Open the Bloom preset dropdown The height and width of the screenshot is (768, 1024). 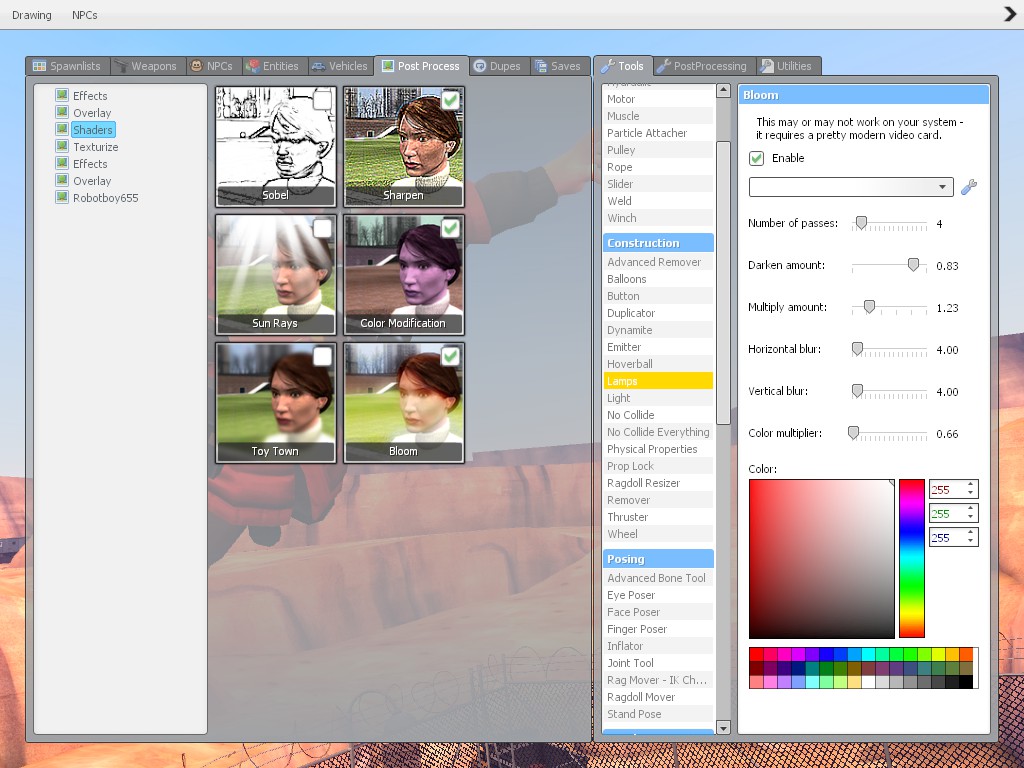[x=851, y=187]
